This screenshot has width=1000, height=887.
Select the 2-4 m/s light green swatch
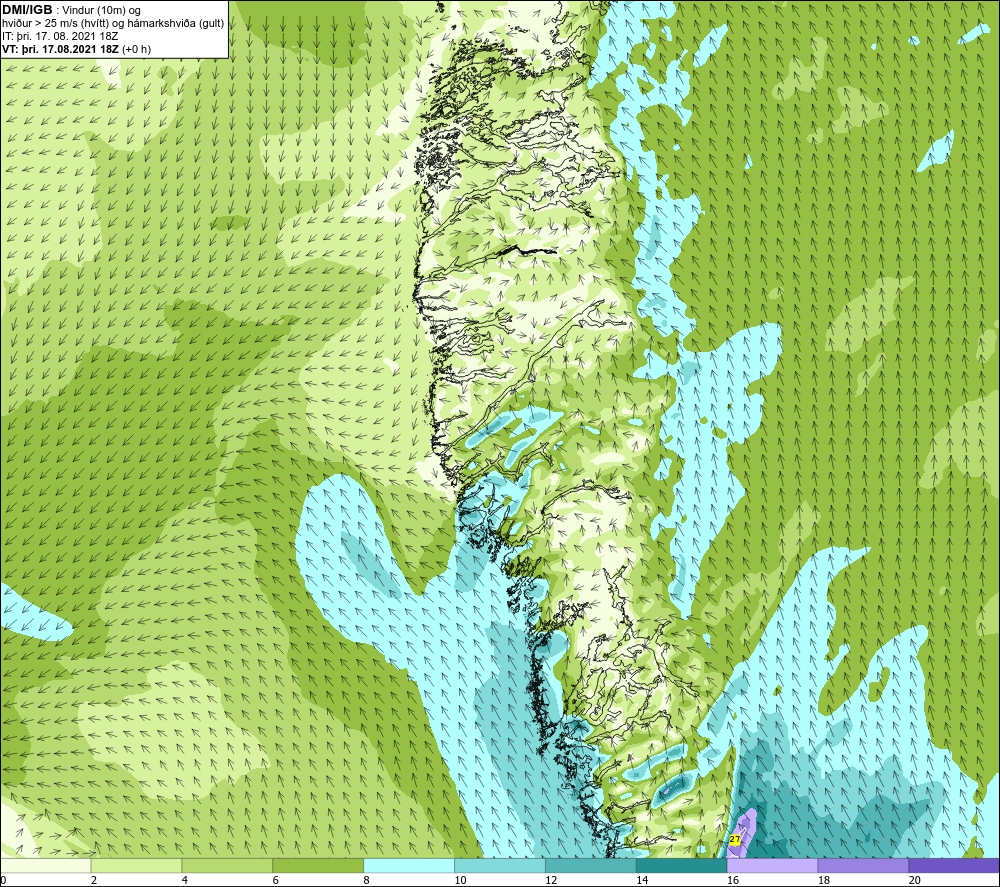(x=136, y=865)
